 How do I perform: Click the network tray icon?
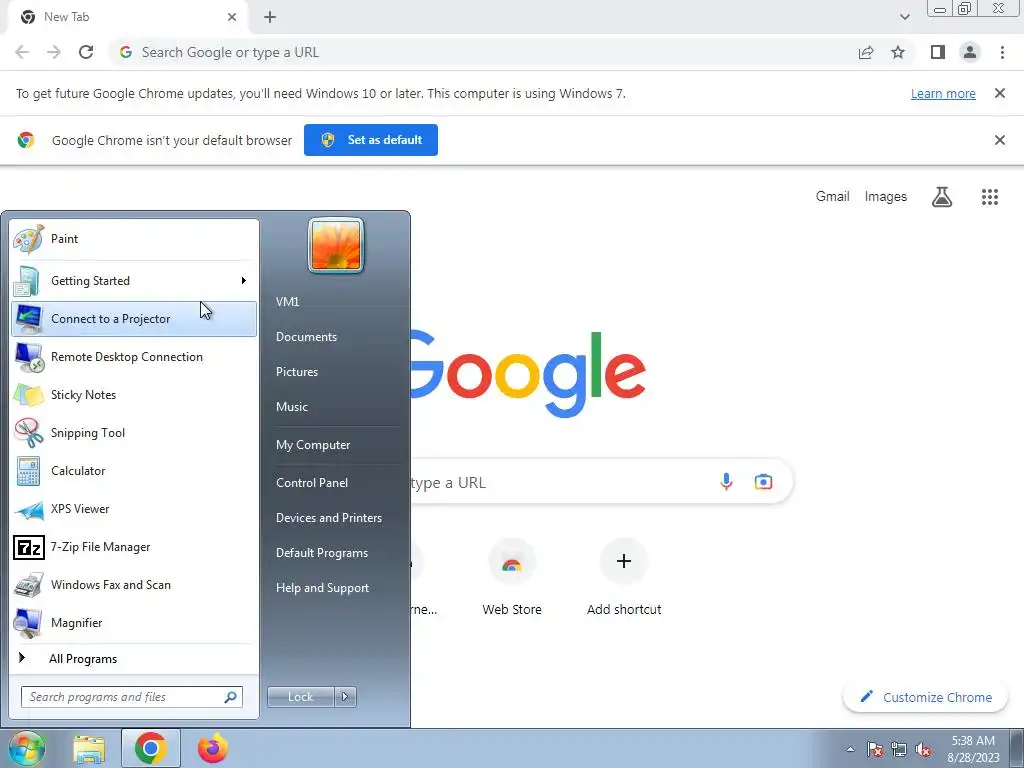[899, 749]
